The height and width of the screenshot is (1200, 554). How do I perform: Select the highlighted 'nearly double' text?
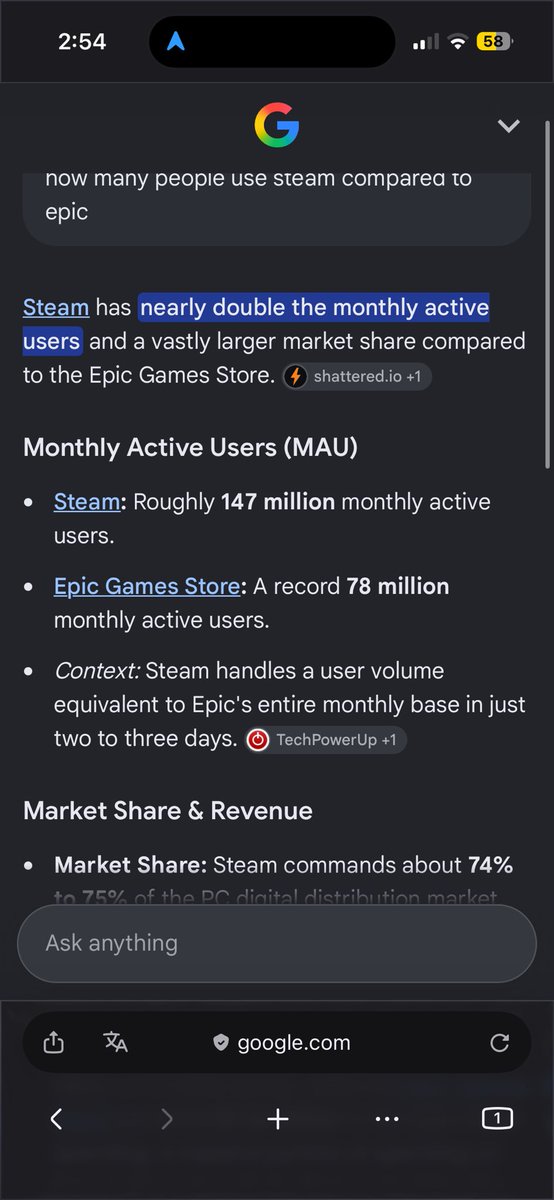(256, 324)
